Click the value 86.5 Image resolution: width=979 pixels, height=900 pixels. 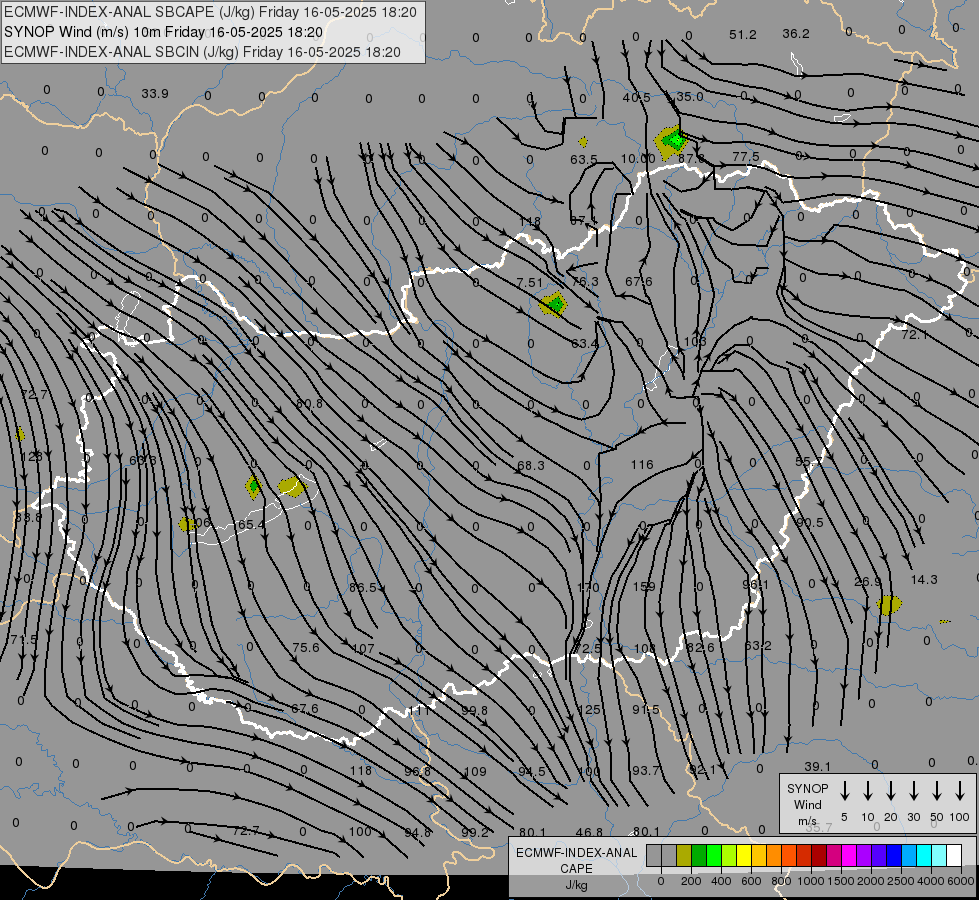(363, 588)
